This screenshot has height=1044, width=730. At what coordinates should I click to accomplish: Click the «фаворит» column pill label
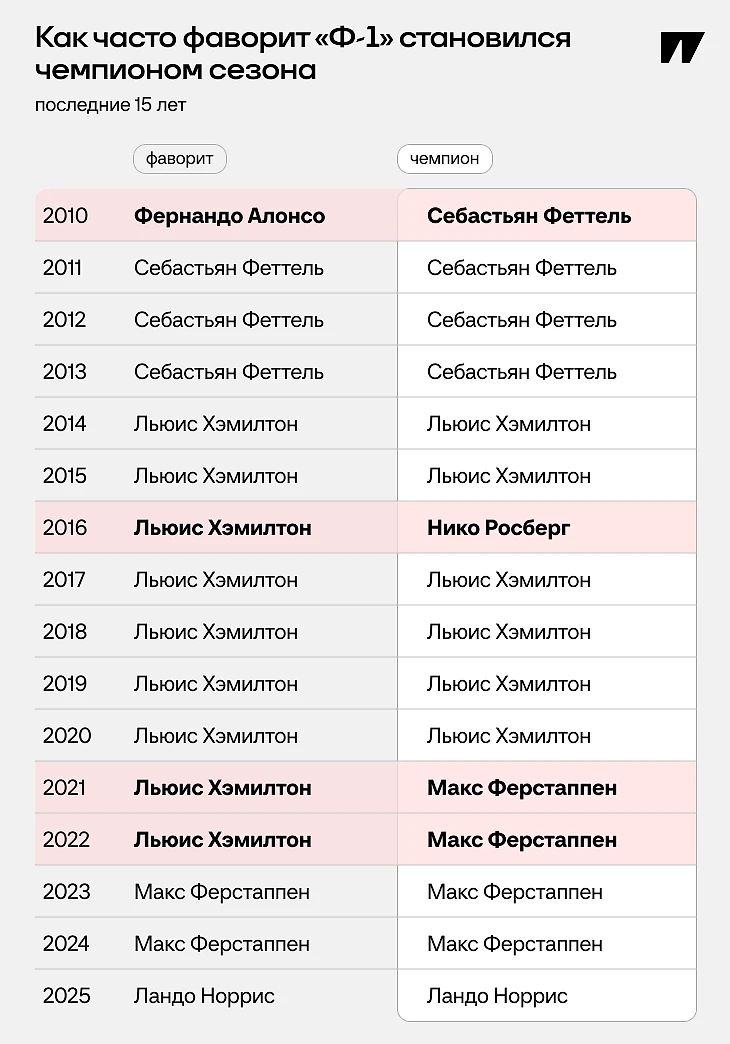180,159
